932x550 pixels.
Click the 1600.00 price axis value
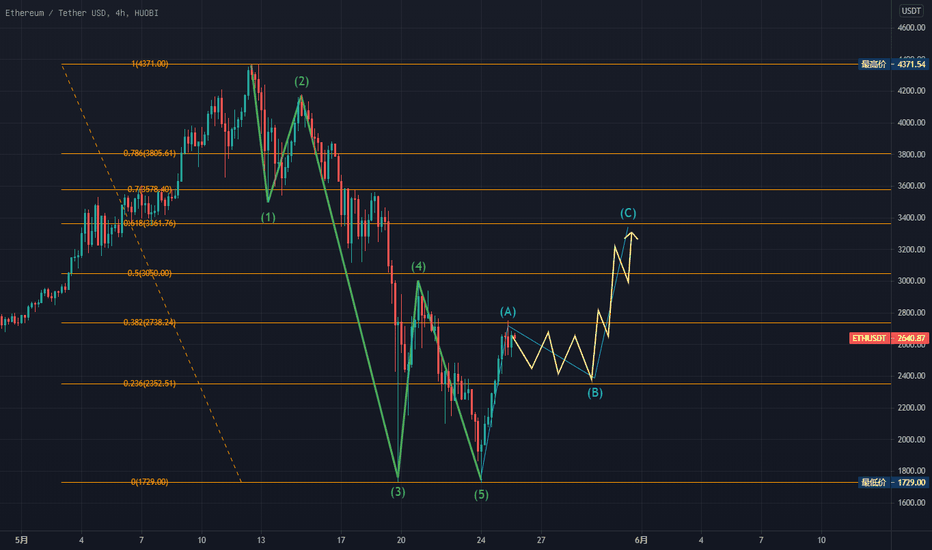coord(911,503)
